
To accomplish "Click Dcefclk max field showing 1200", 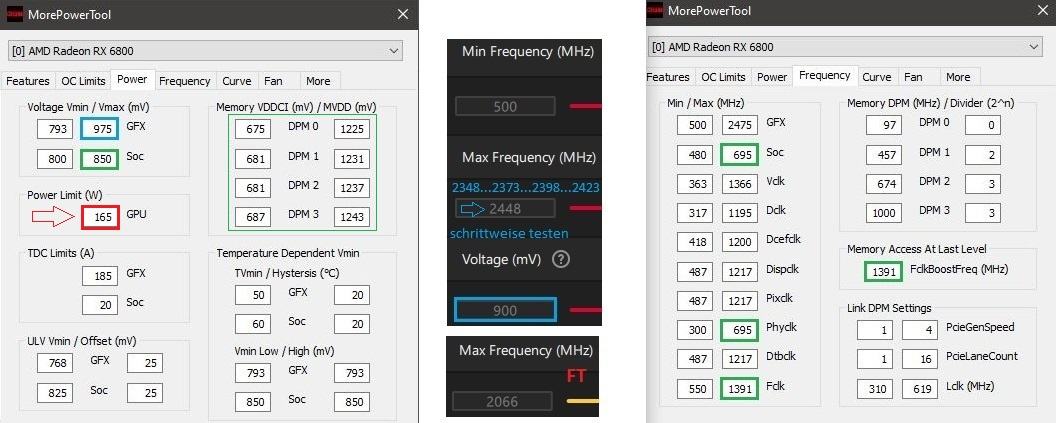I will pos(740,242).
